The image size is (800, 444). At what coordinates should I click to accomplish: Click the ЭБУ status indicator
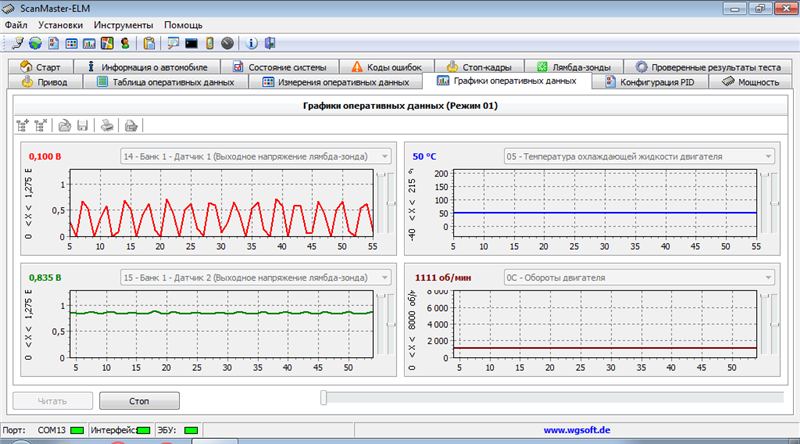191,430
